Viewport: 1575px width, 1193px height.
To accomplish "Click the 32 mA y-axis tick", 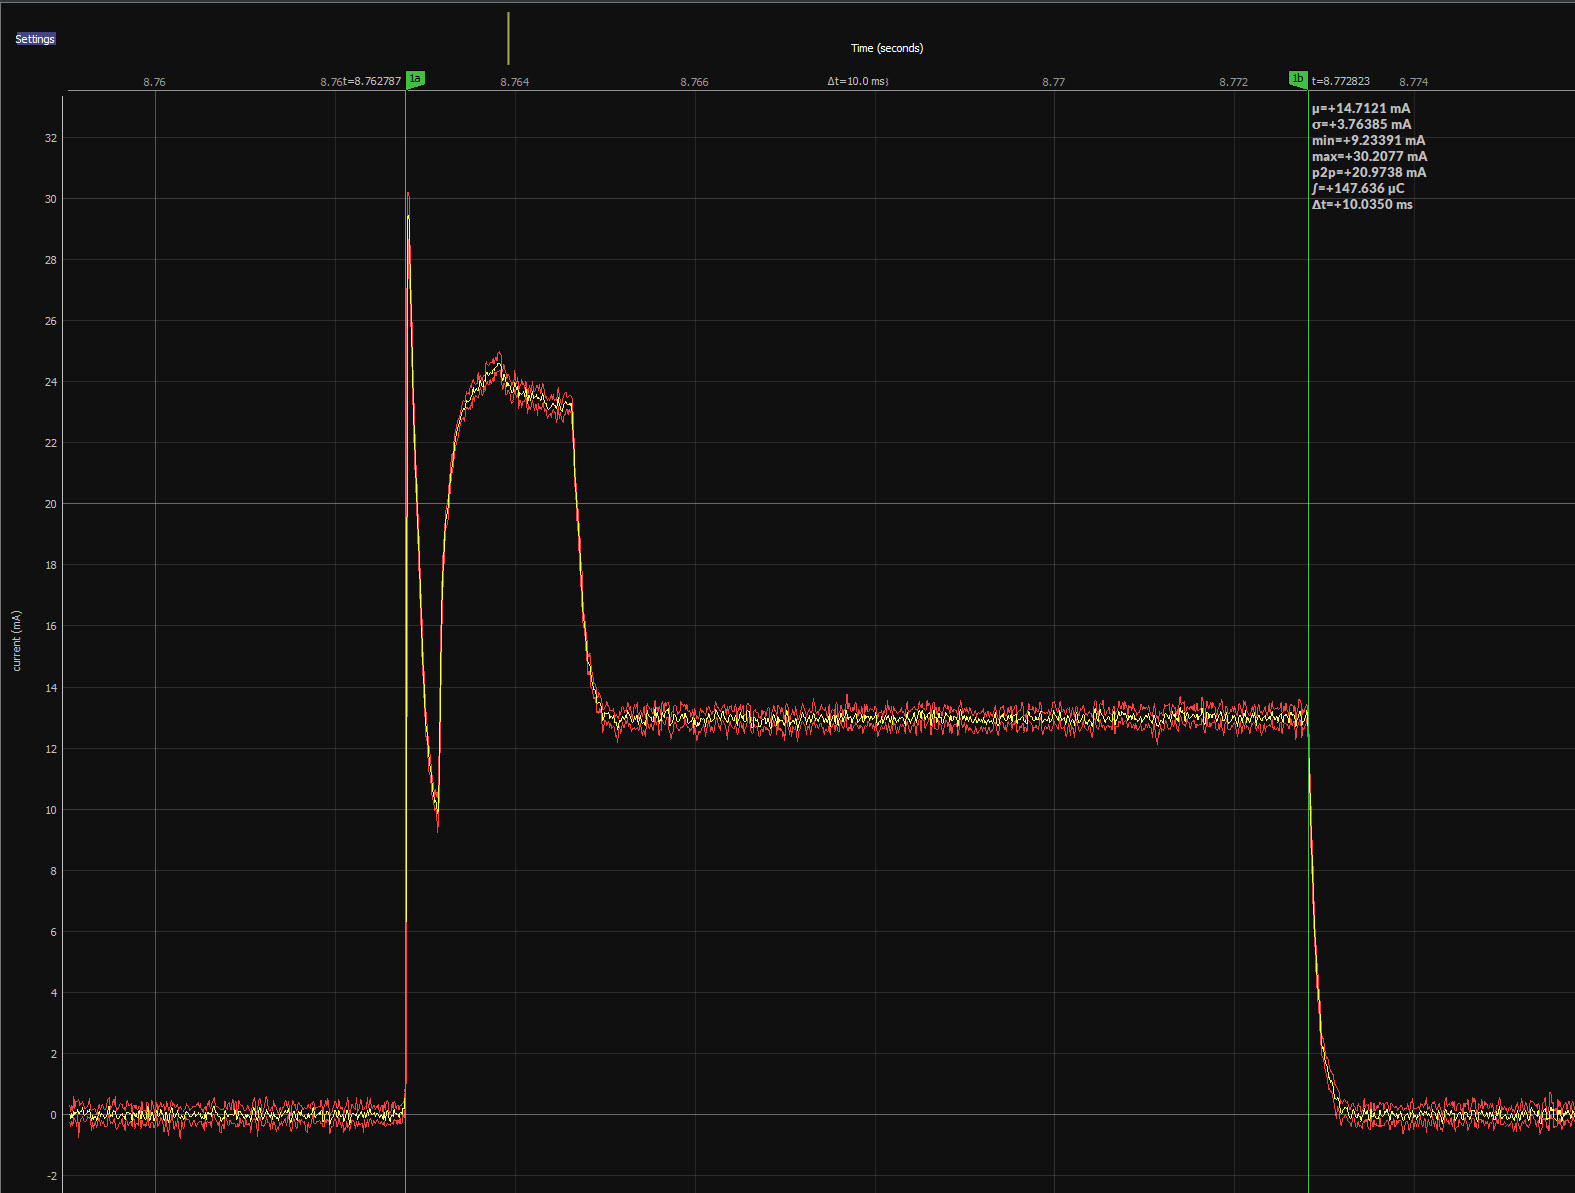I will point(51,138).
